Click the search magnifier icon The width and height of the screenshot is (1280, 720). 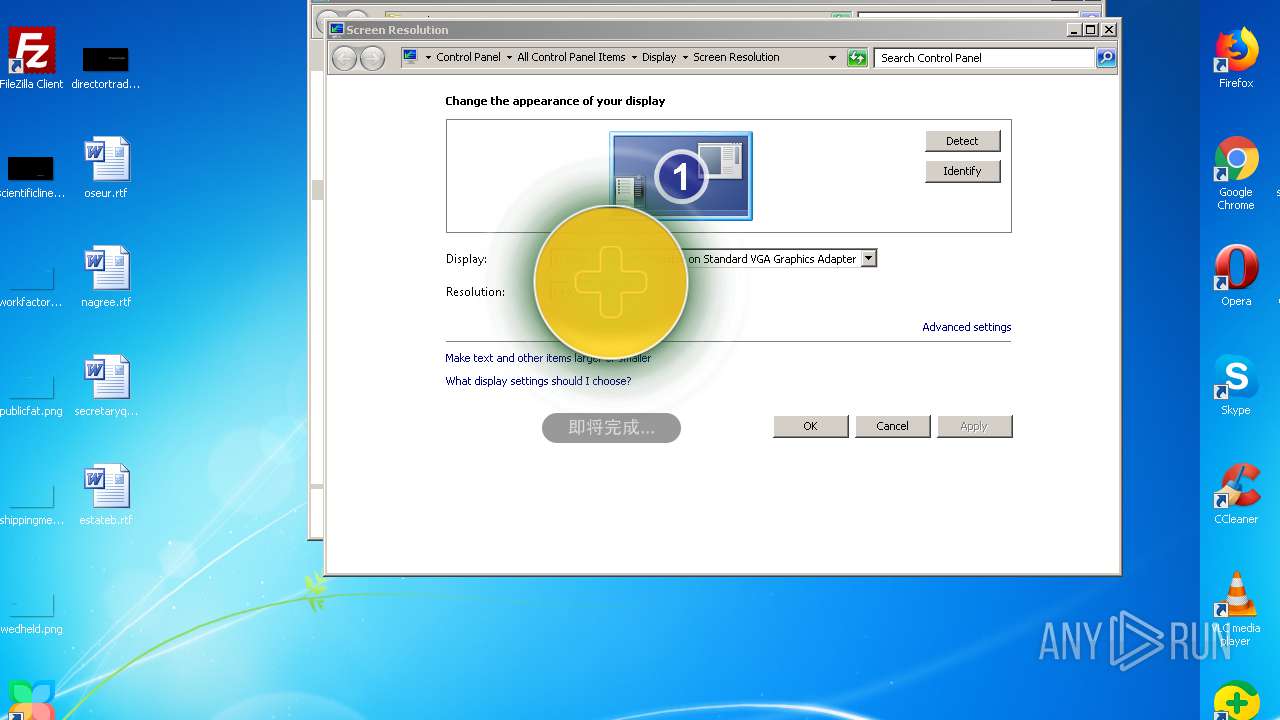tap(1105, 58)
